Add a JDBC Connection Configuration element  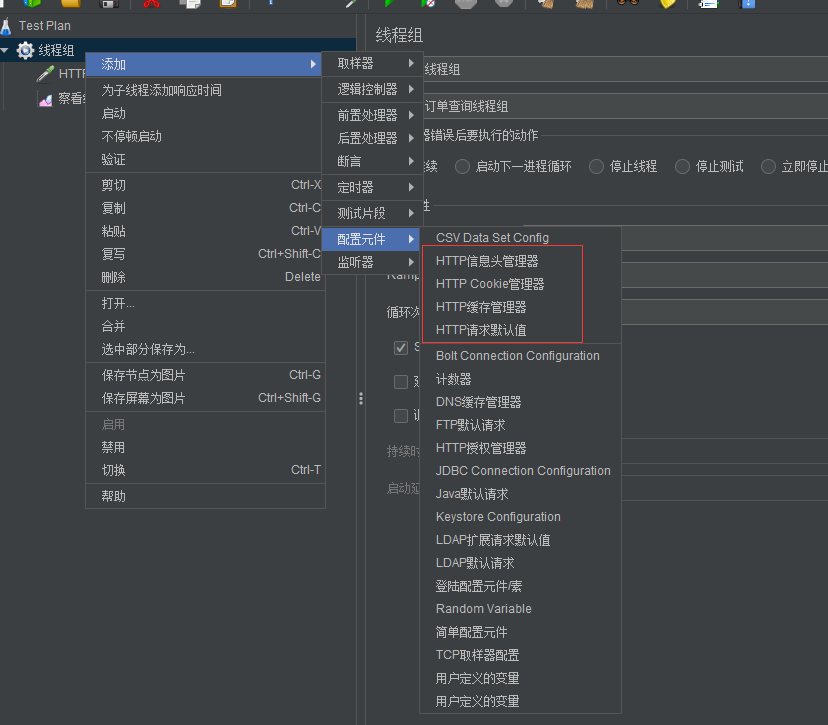click(x=520, y=471)
